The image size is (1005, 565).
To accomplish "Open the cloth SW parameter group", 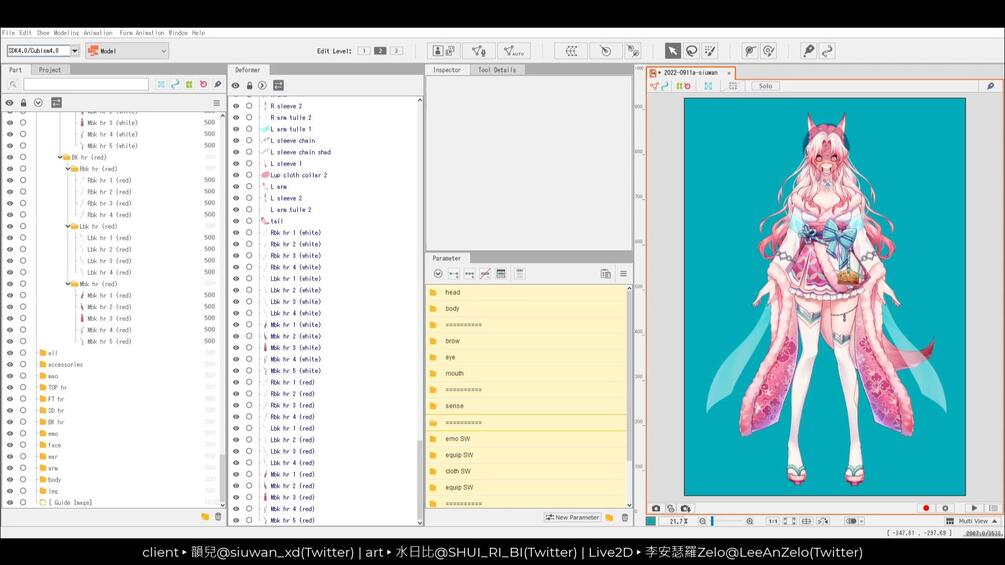I will pyautogui.click(x=526, y=471).
